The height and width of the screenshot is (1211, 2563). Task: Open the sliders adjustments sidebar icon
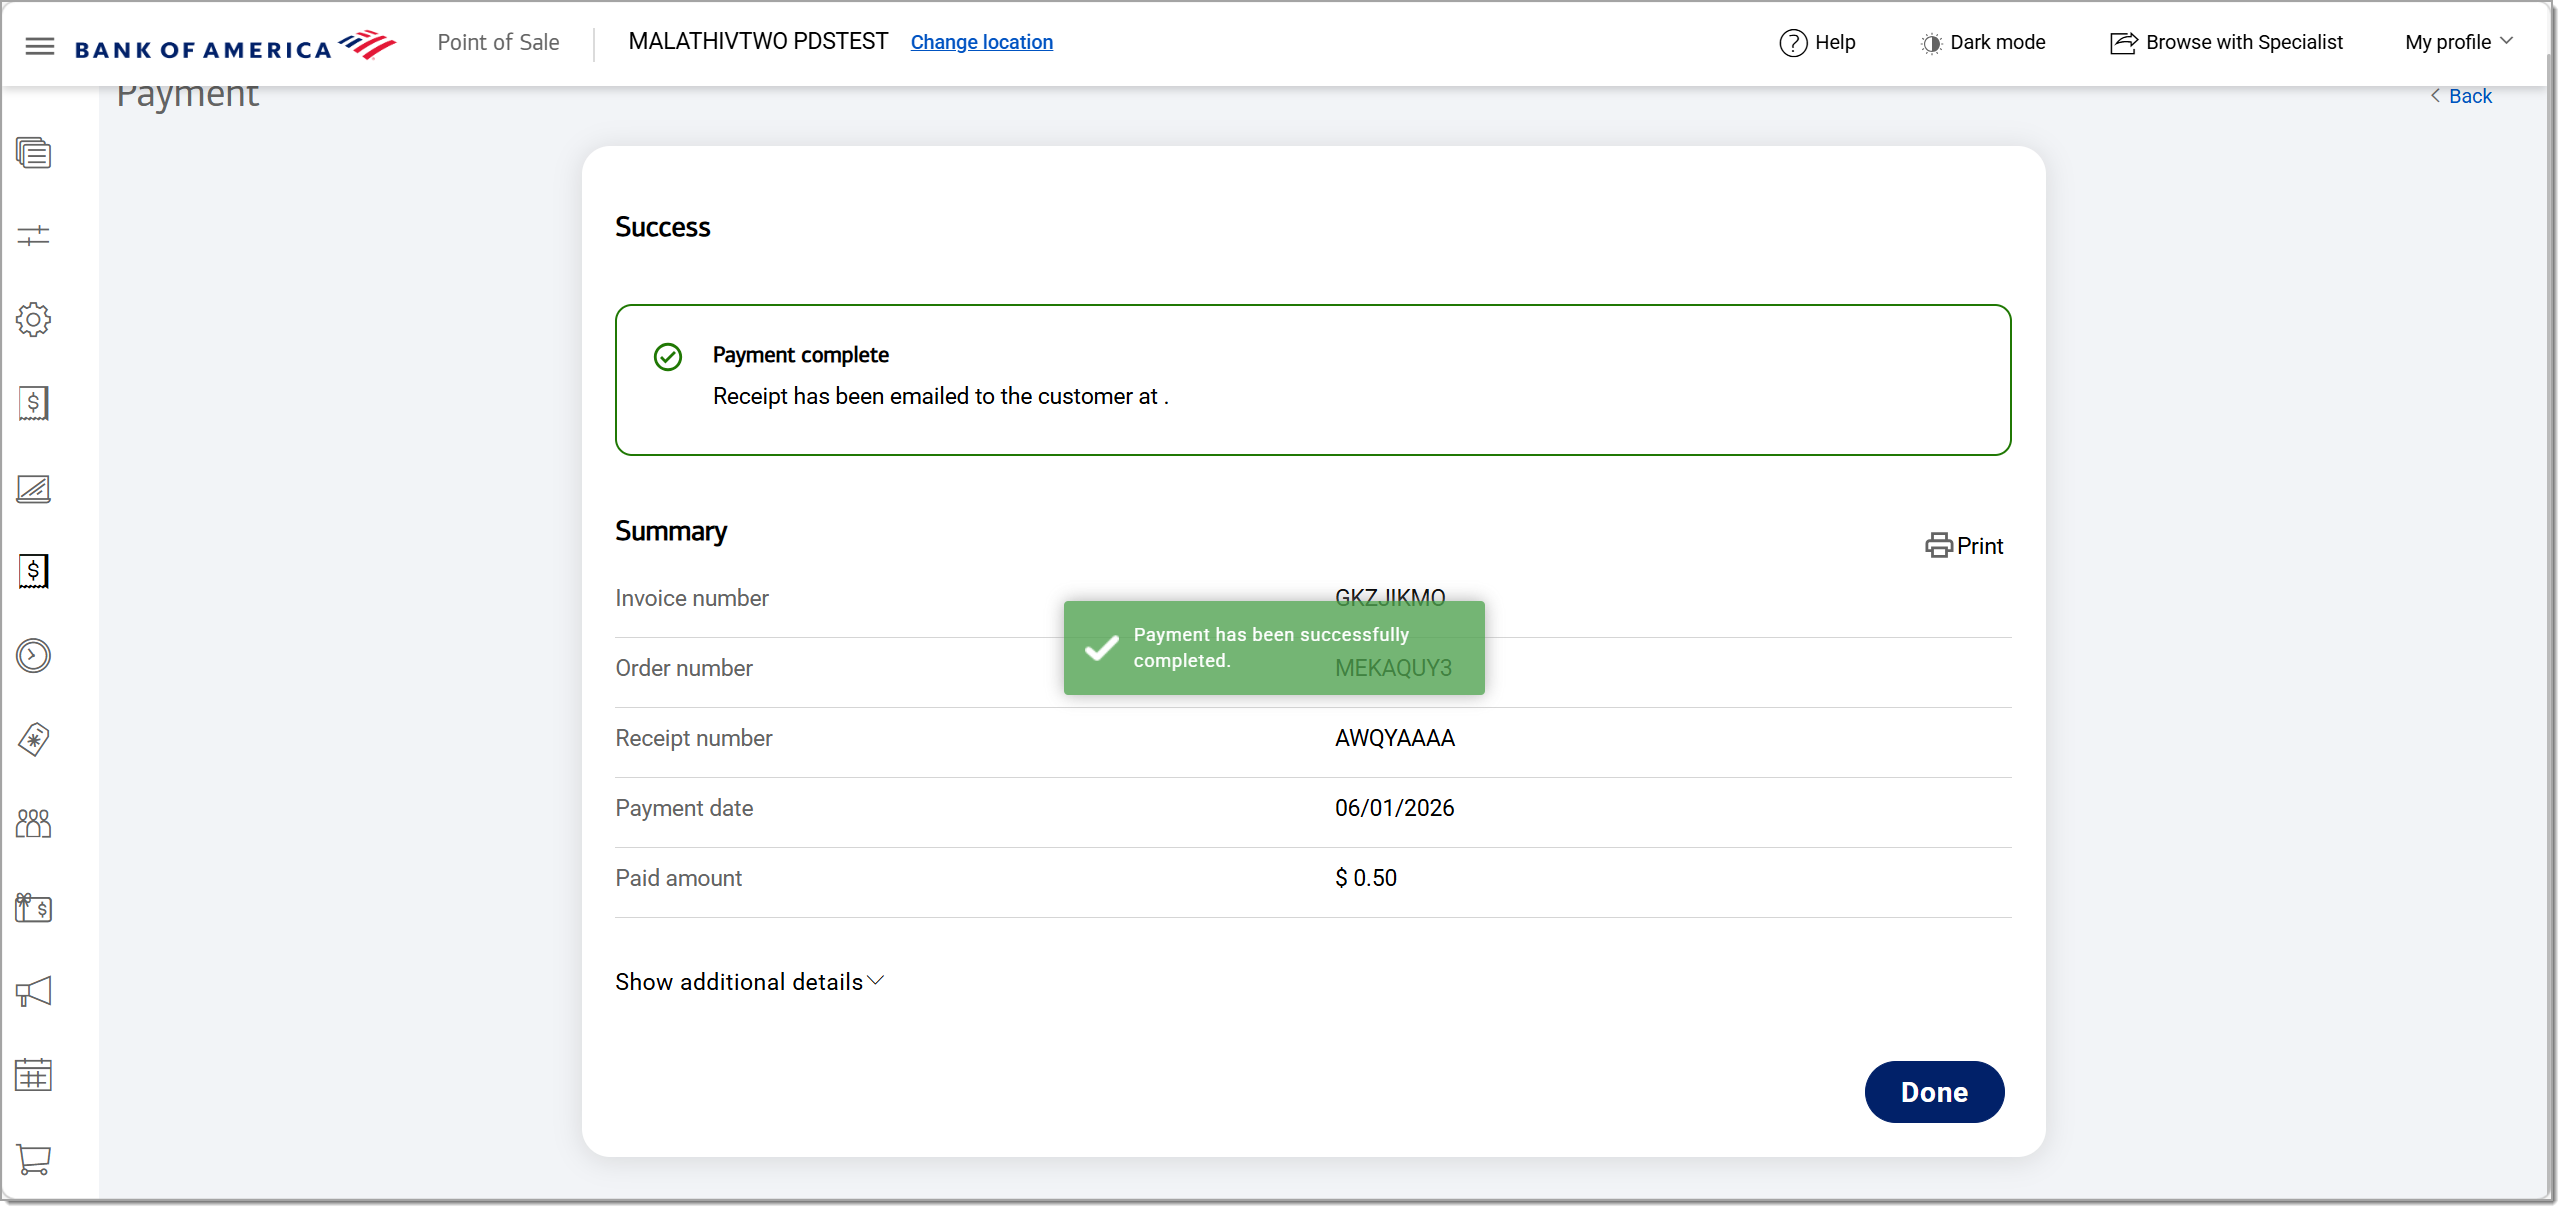tap(33, 235)
